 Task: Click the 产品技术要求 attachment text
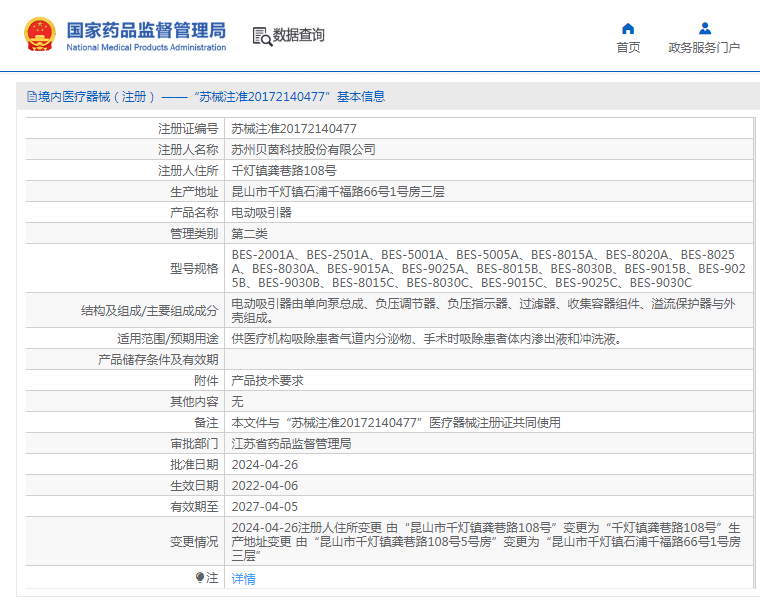[267, 381]
